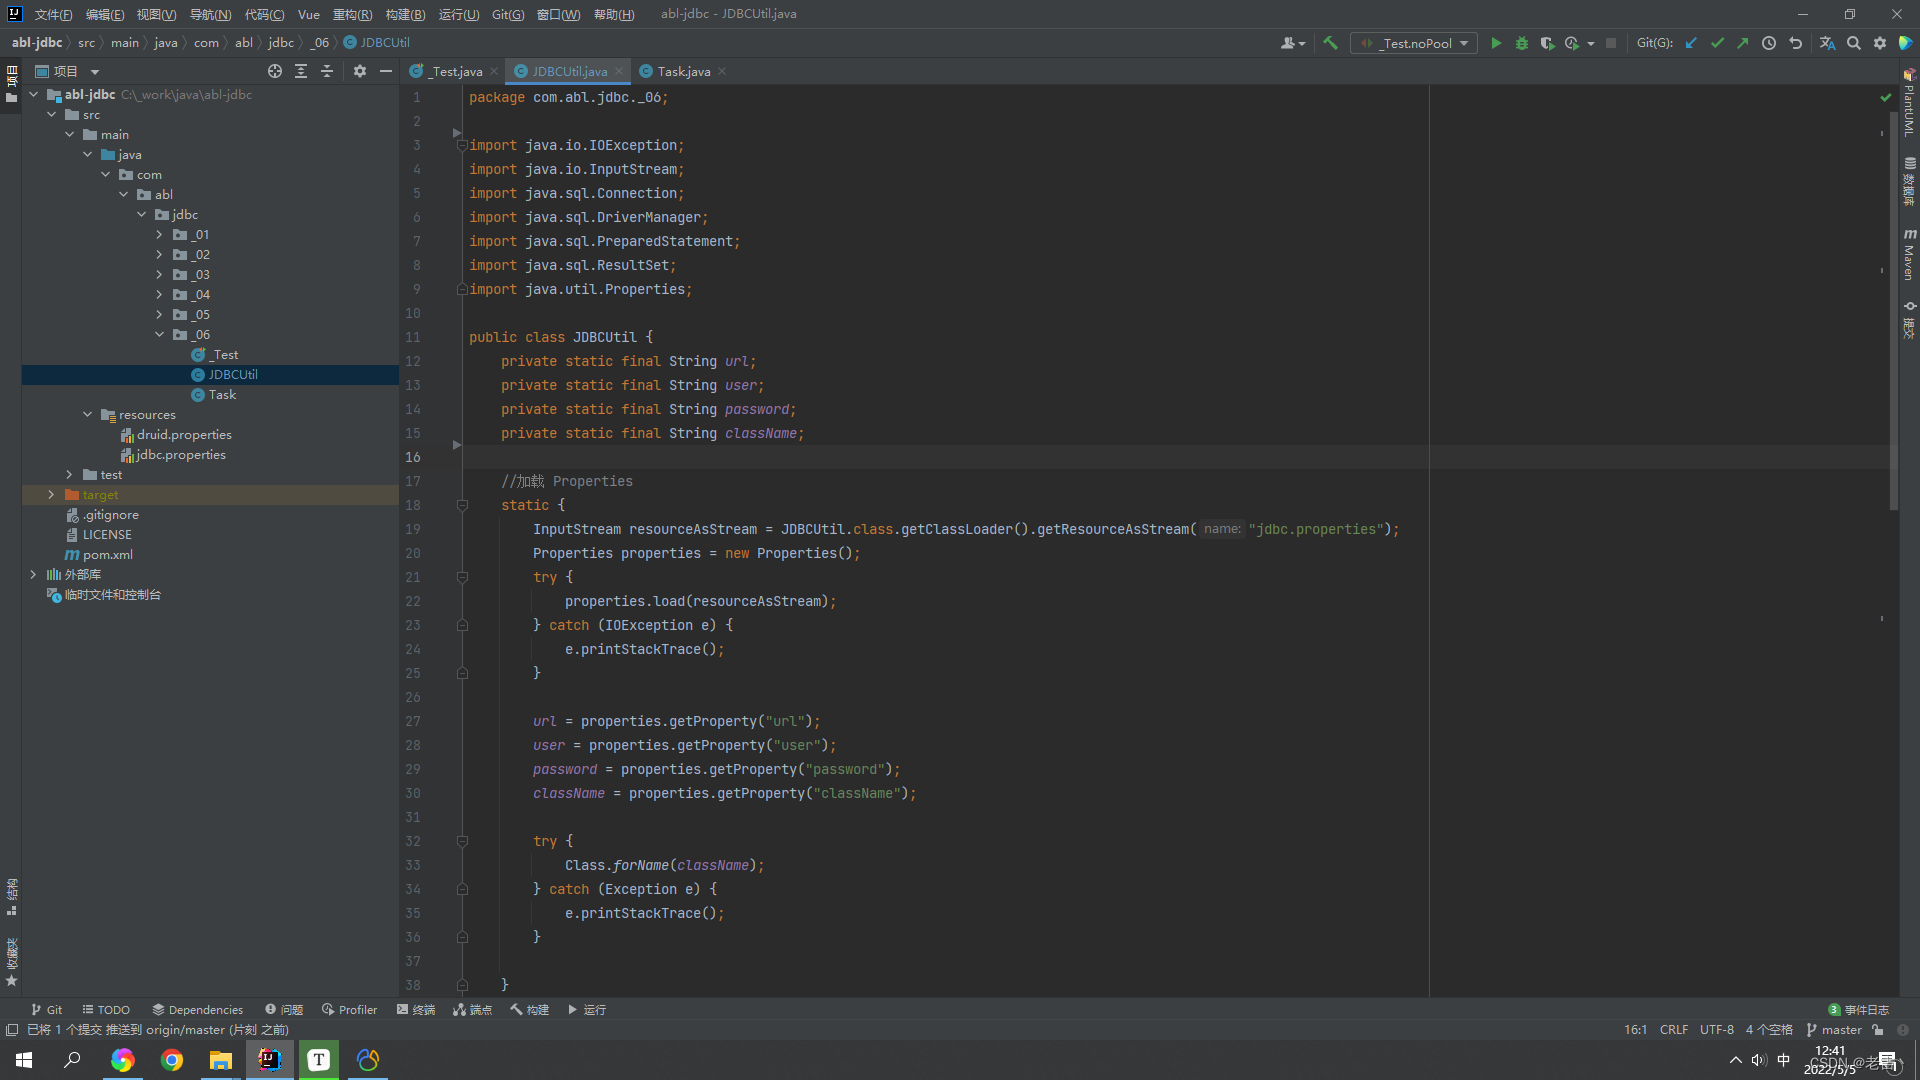This screenshot has height=1080, width=1920.
Task: Open Search Everywhere magnifier
Action: click(1854, 43)
